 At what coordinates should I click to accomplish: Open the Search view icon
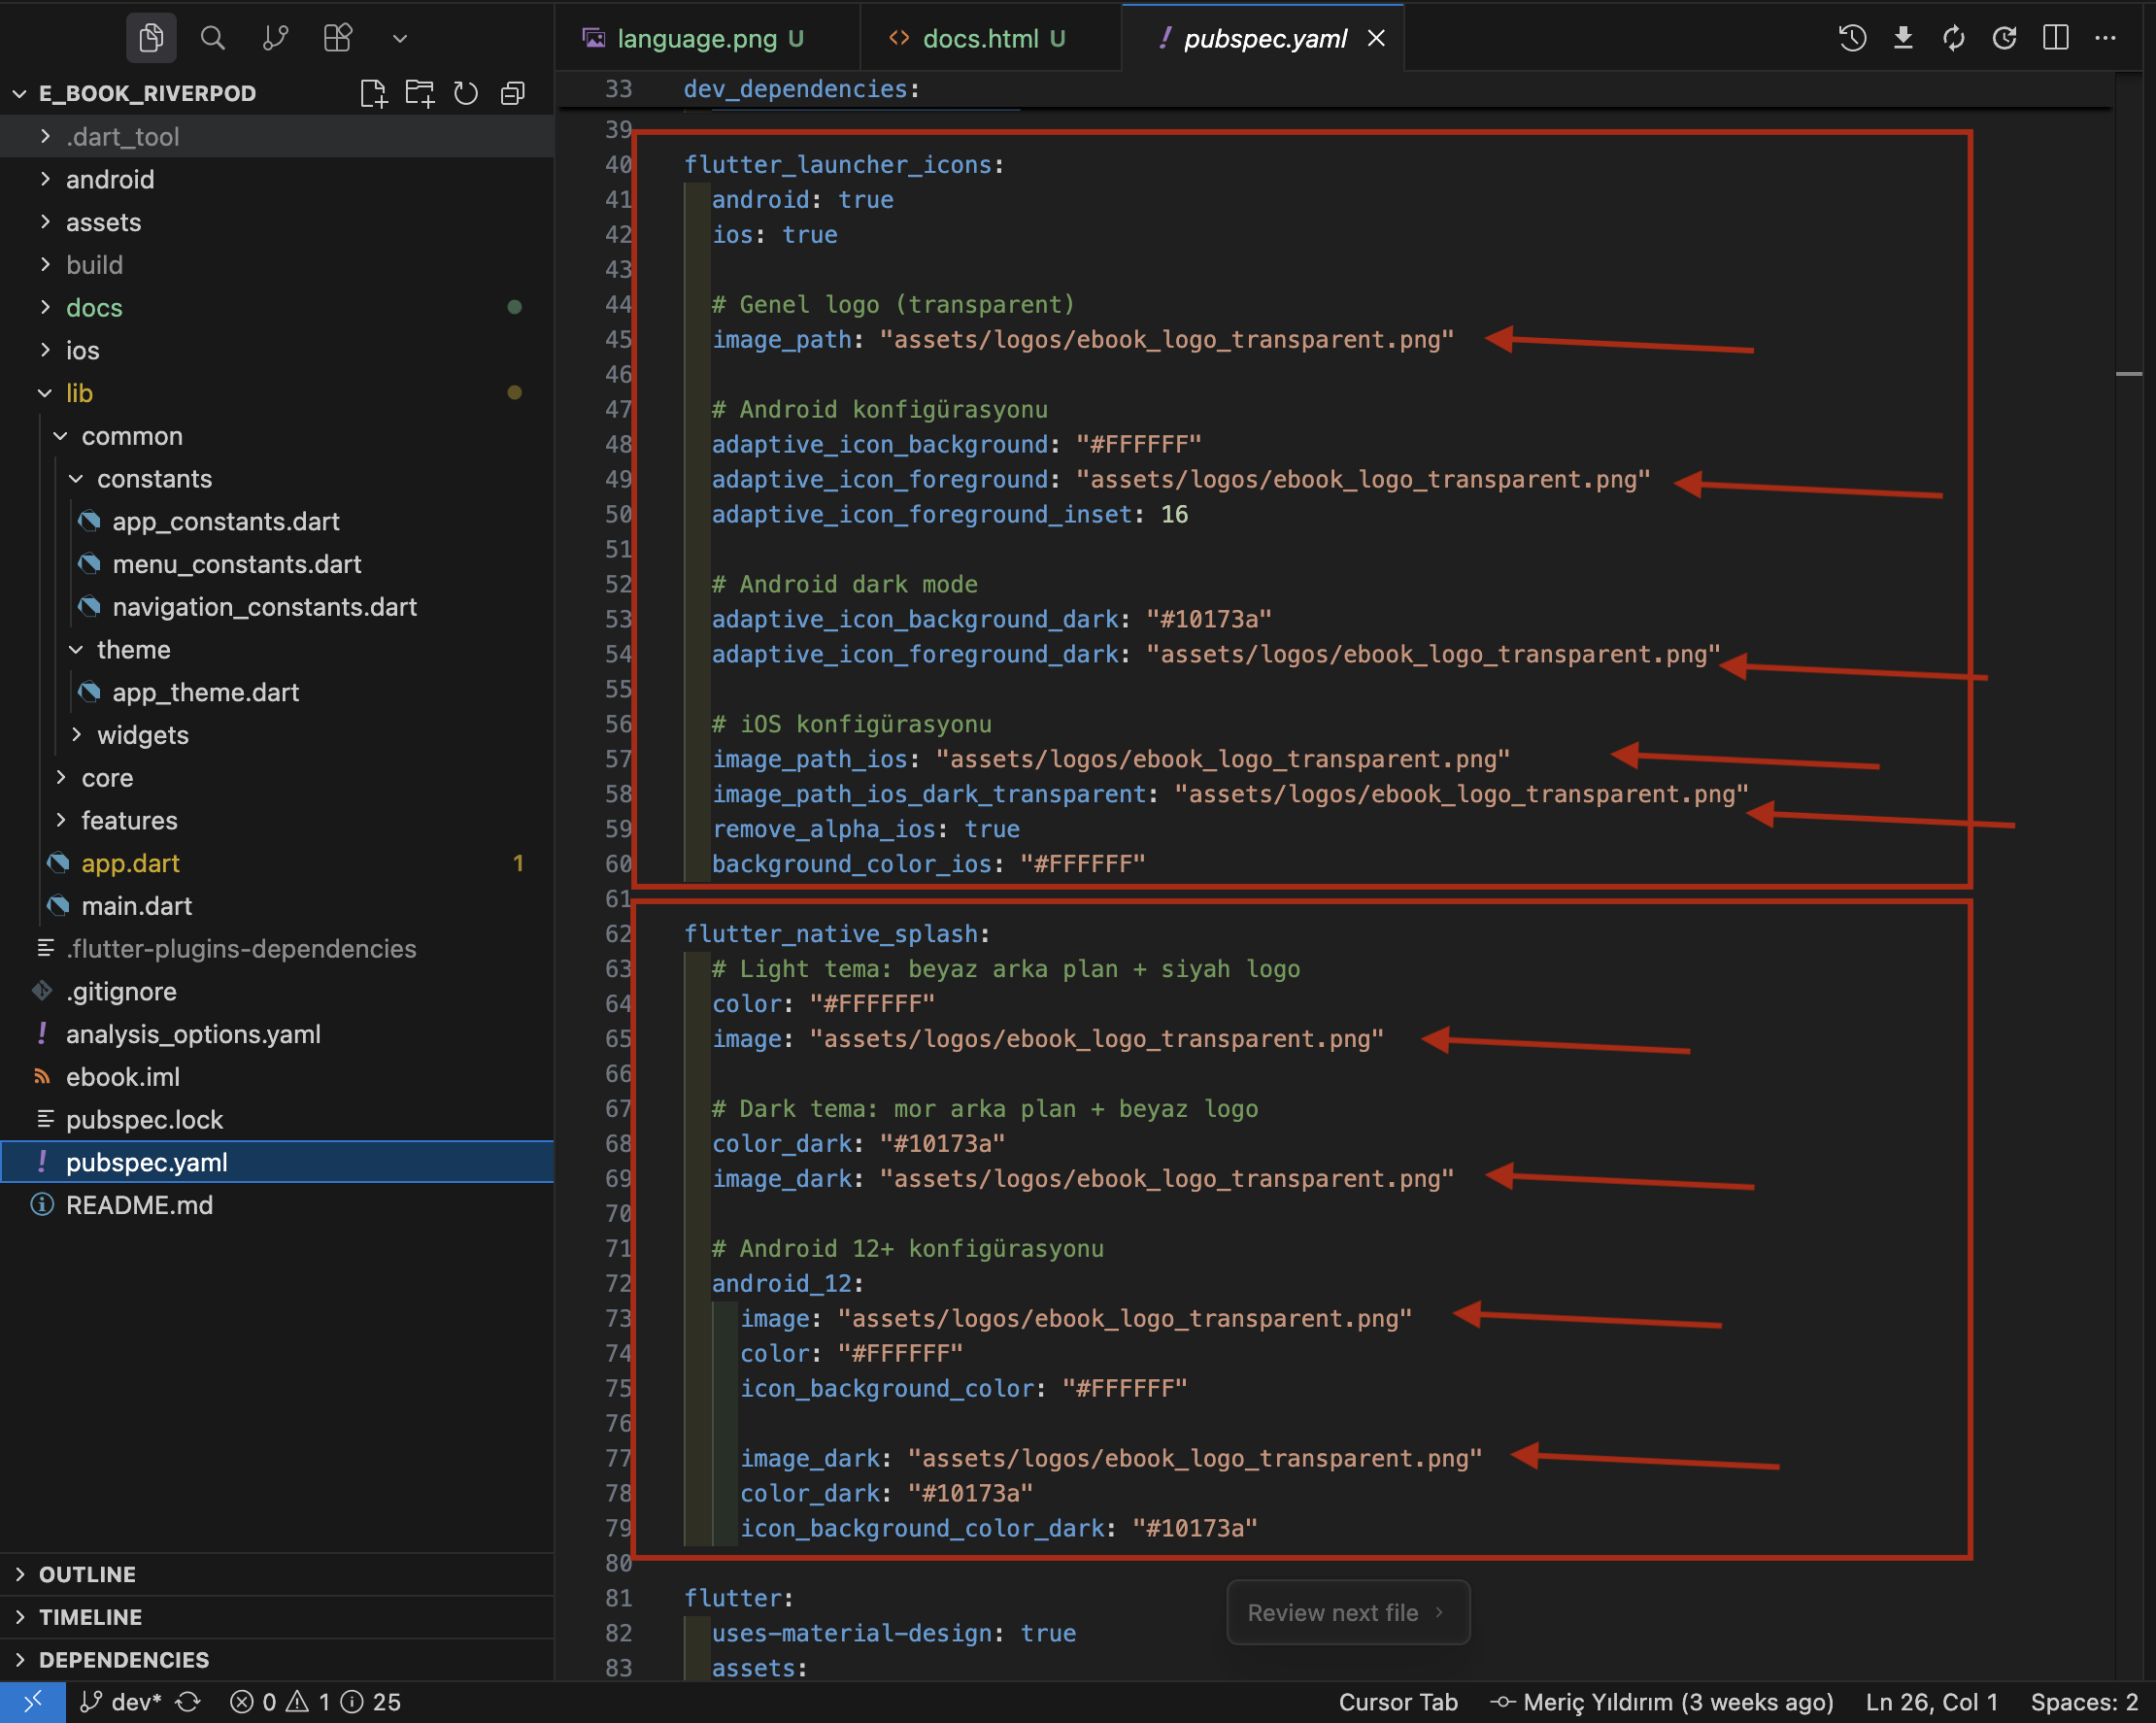[212, 38]
